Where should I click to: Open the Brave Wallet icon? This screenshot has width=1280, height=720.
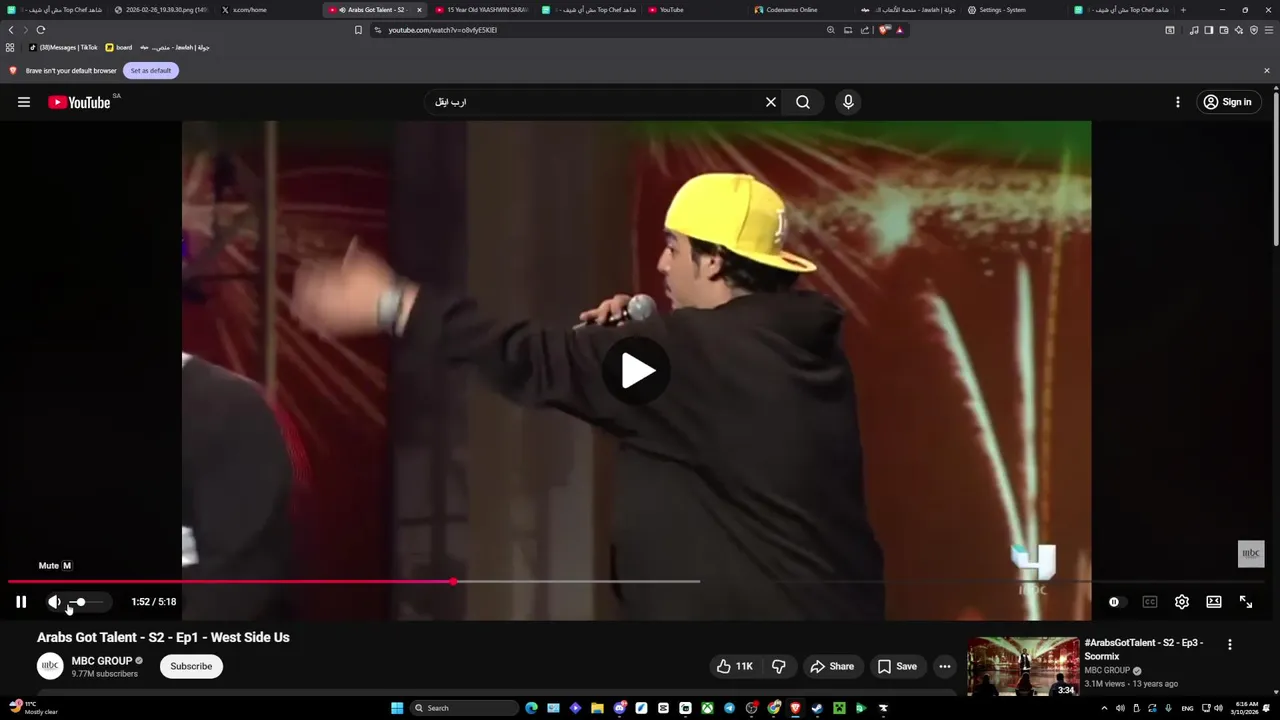1224,30
